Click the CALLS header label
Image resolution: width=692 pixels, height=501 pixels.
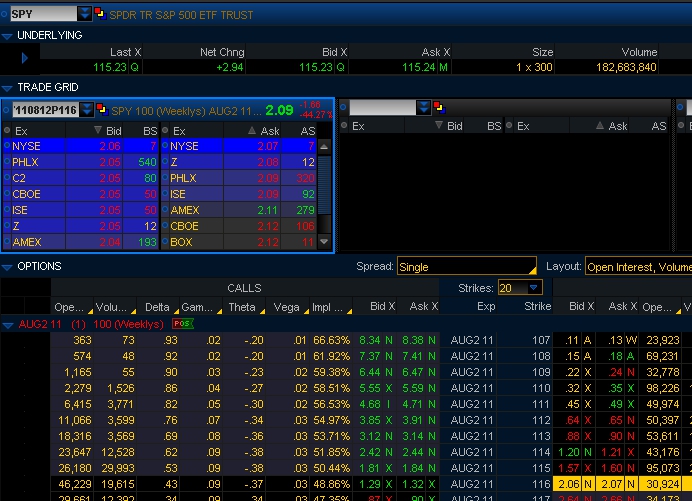point(244,288)
